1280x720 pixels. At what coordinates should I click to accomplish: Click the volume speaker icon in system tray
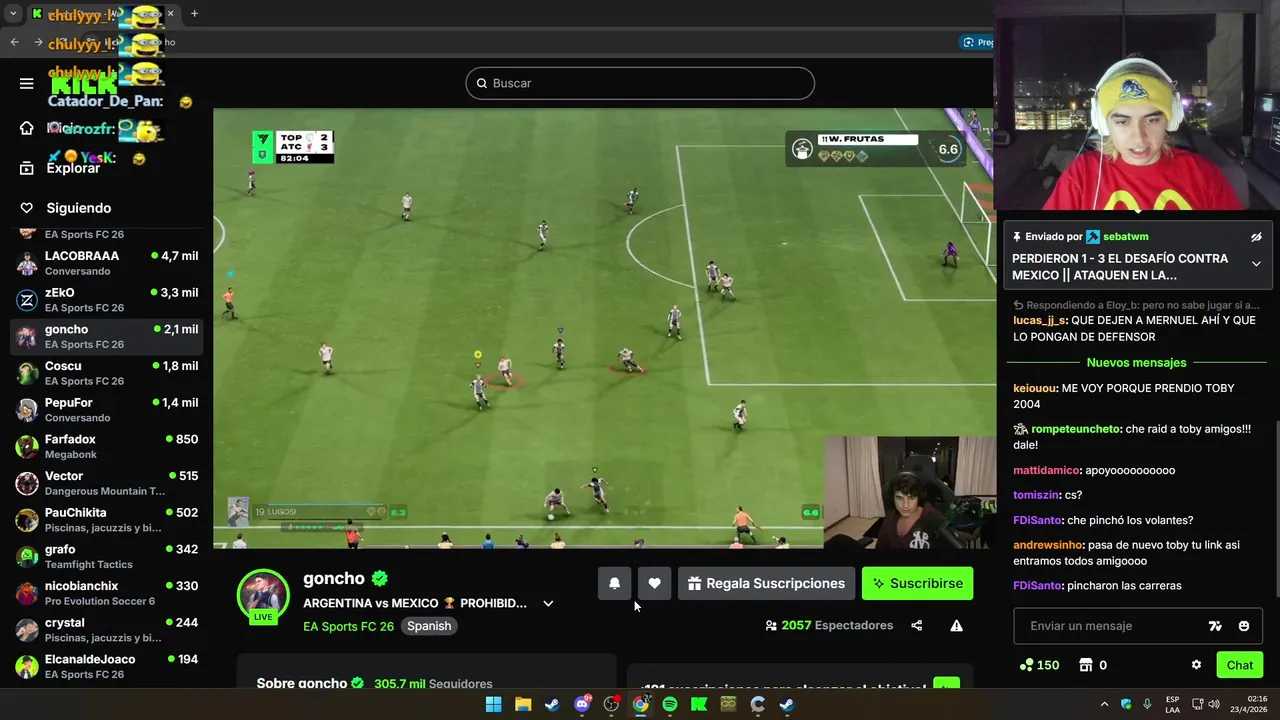pyautogui.click(x=1214, y=704)
